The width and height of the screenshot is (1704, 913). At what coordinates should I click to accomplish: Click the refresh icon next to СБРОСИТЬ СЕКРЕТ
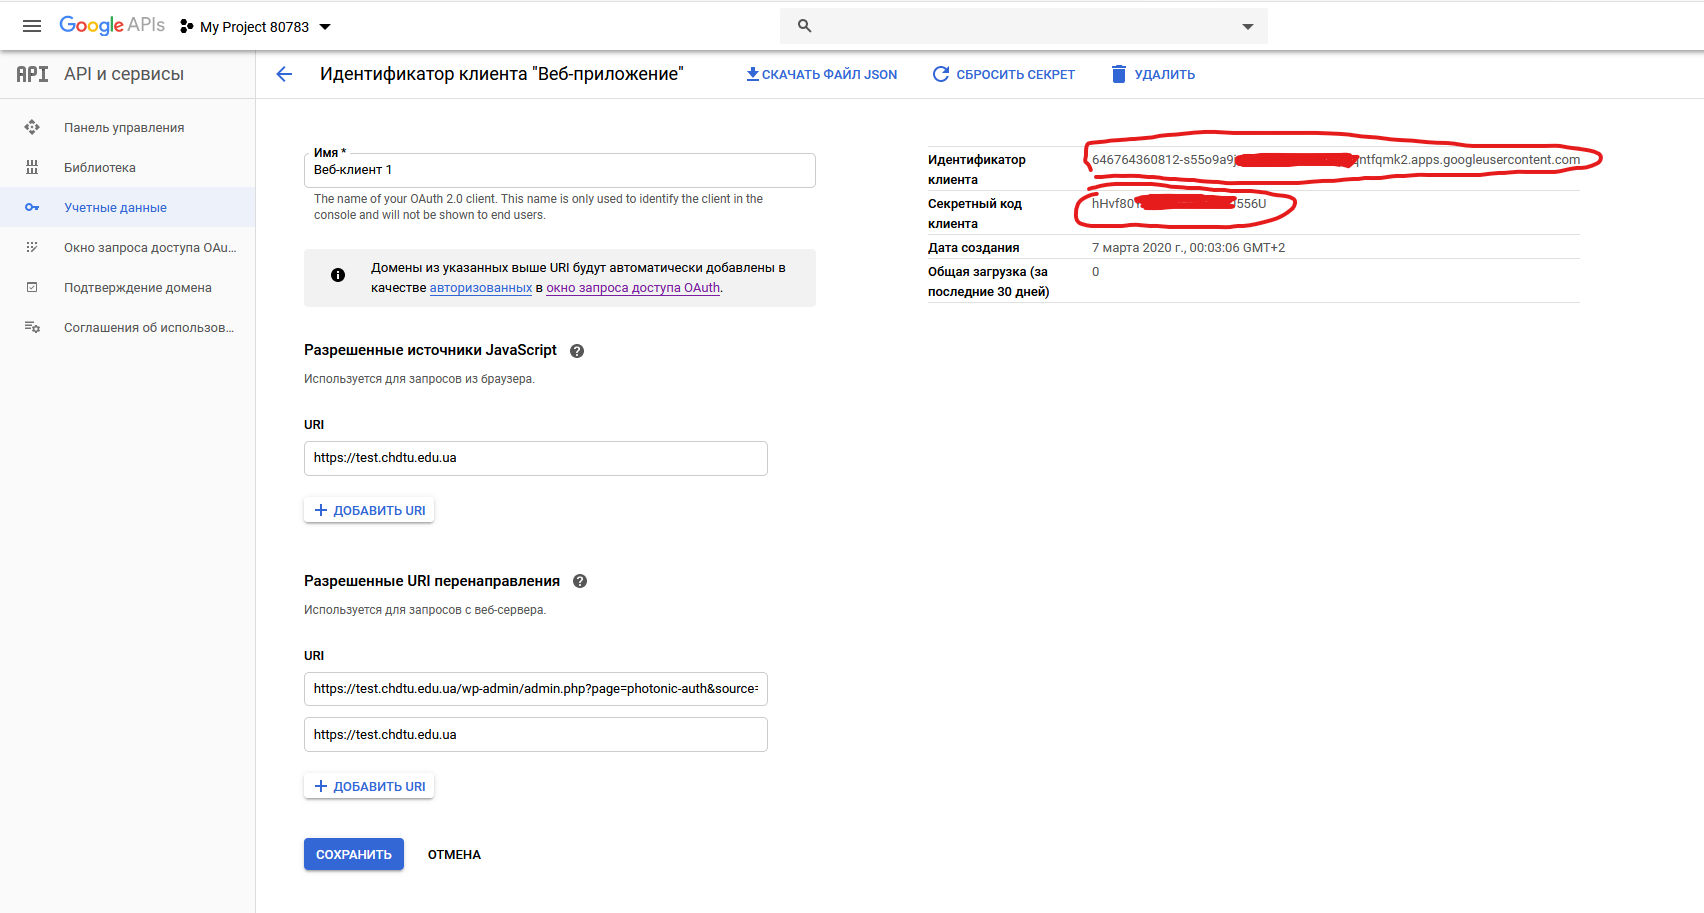coord(941,74)
